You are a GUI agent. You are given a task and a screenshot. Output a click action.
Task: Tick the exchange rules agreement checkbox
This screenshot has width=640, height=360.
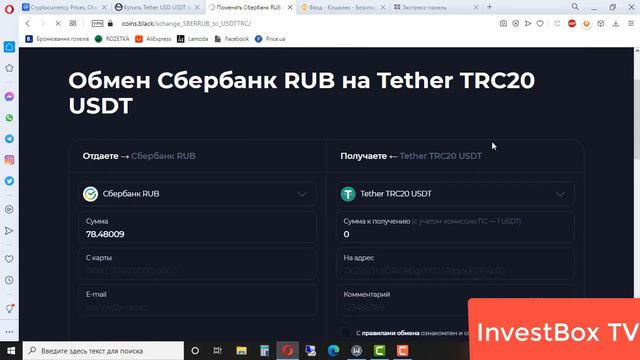(346, 333)
